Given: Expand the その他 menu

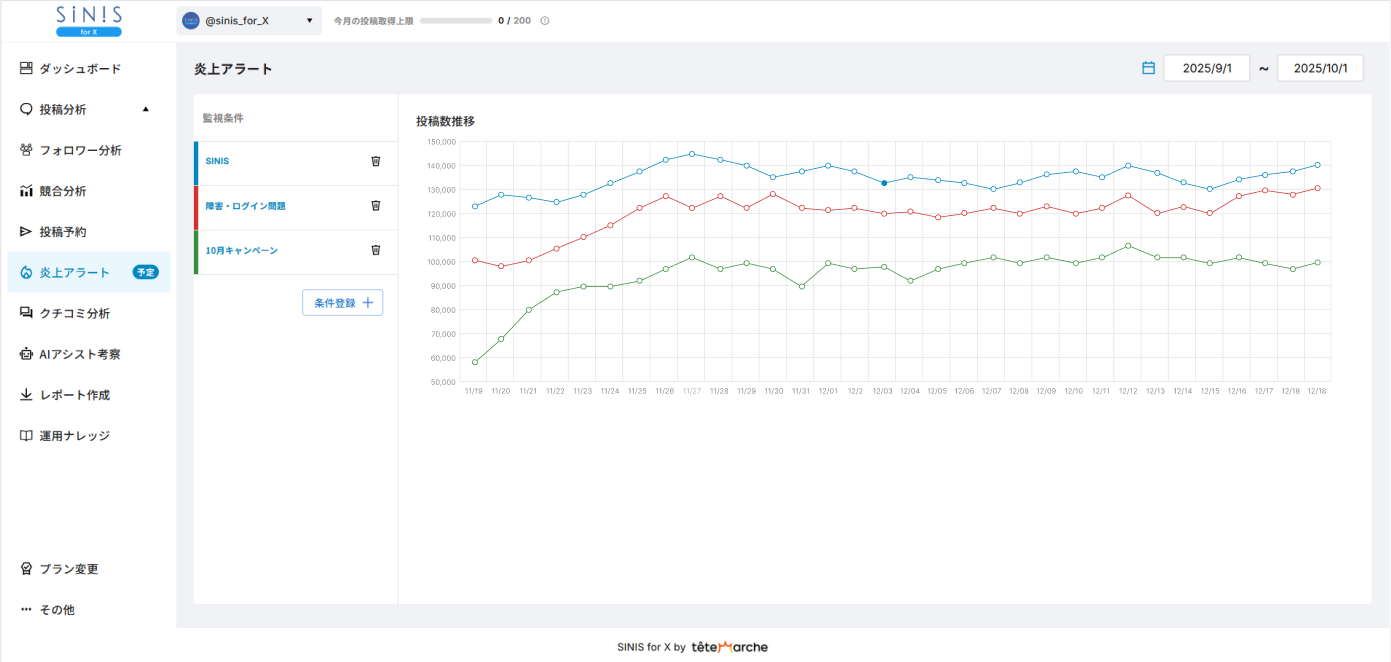Looking at the screenshot, I should (x=56, y=610).
